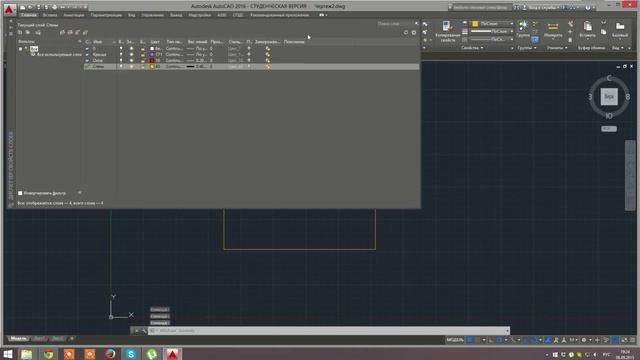Click the color swatch of layer Крыша

click(x=152, y=54)
